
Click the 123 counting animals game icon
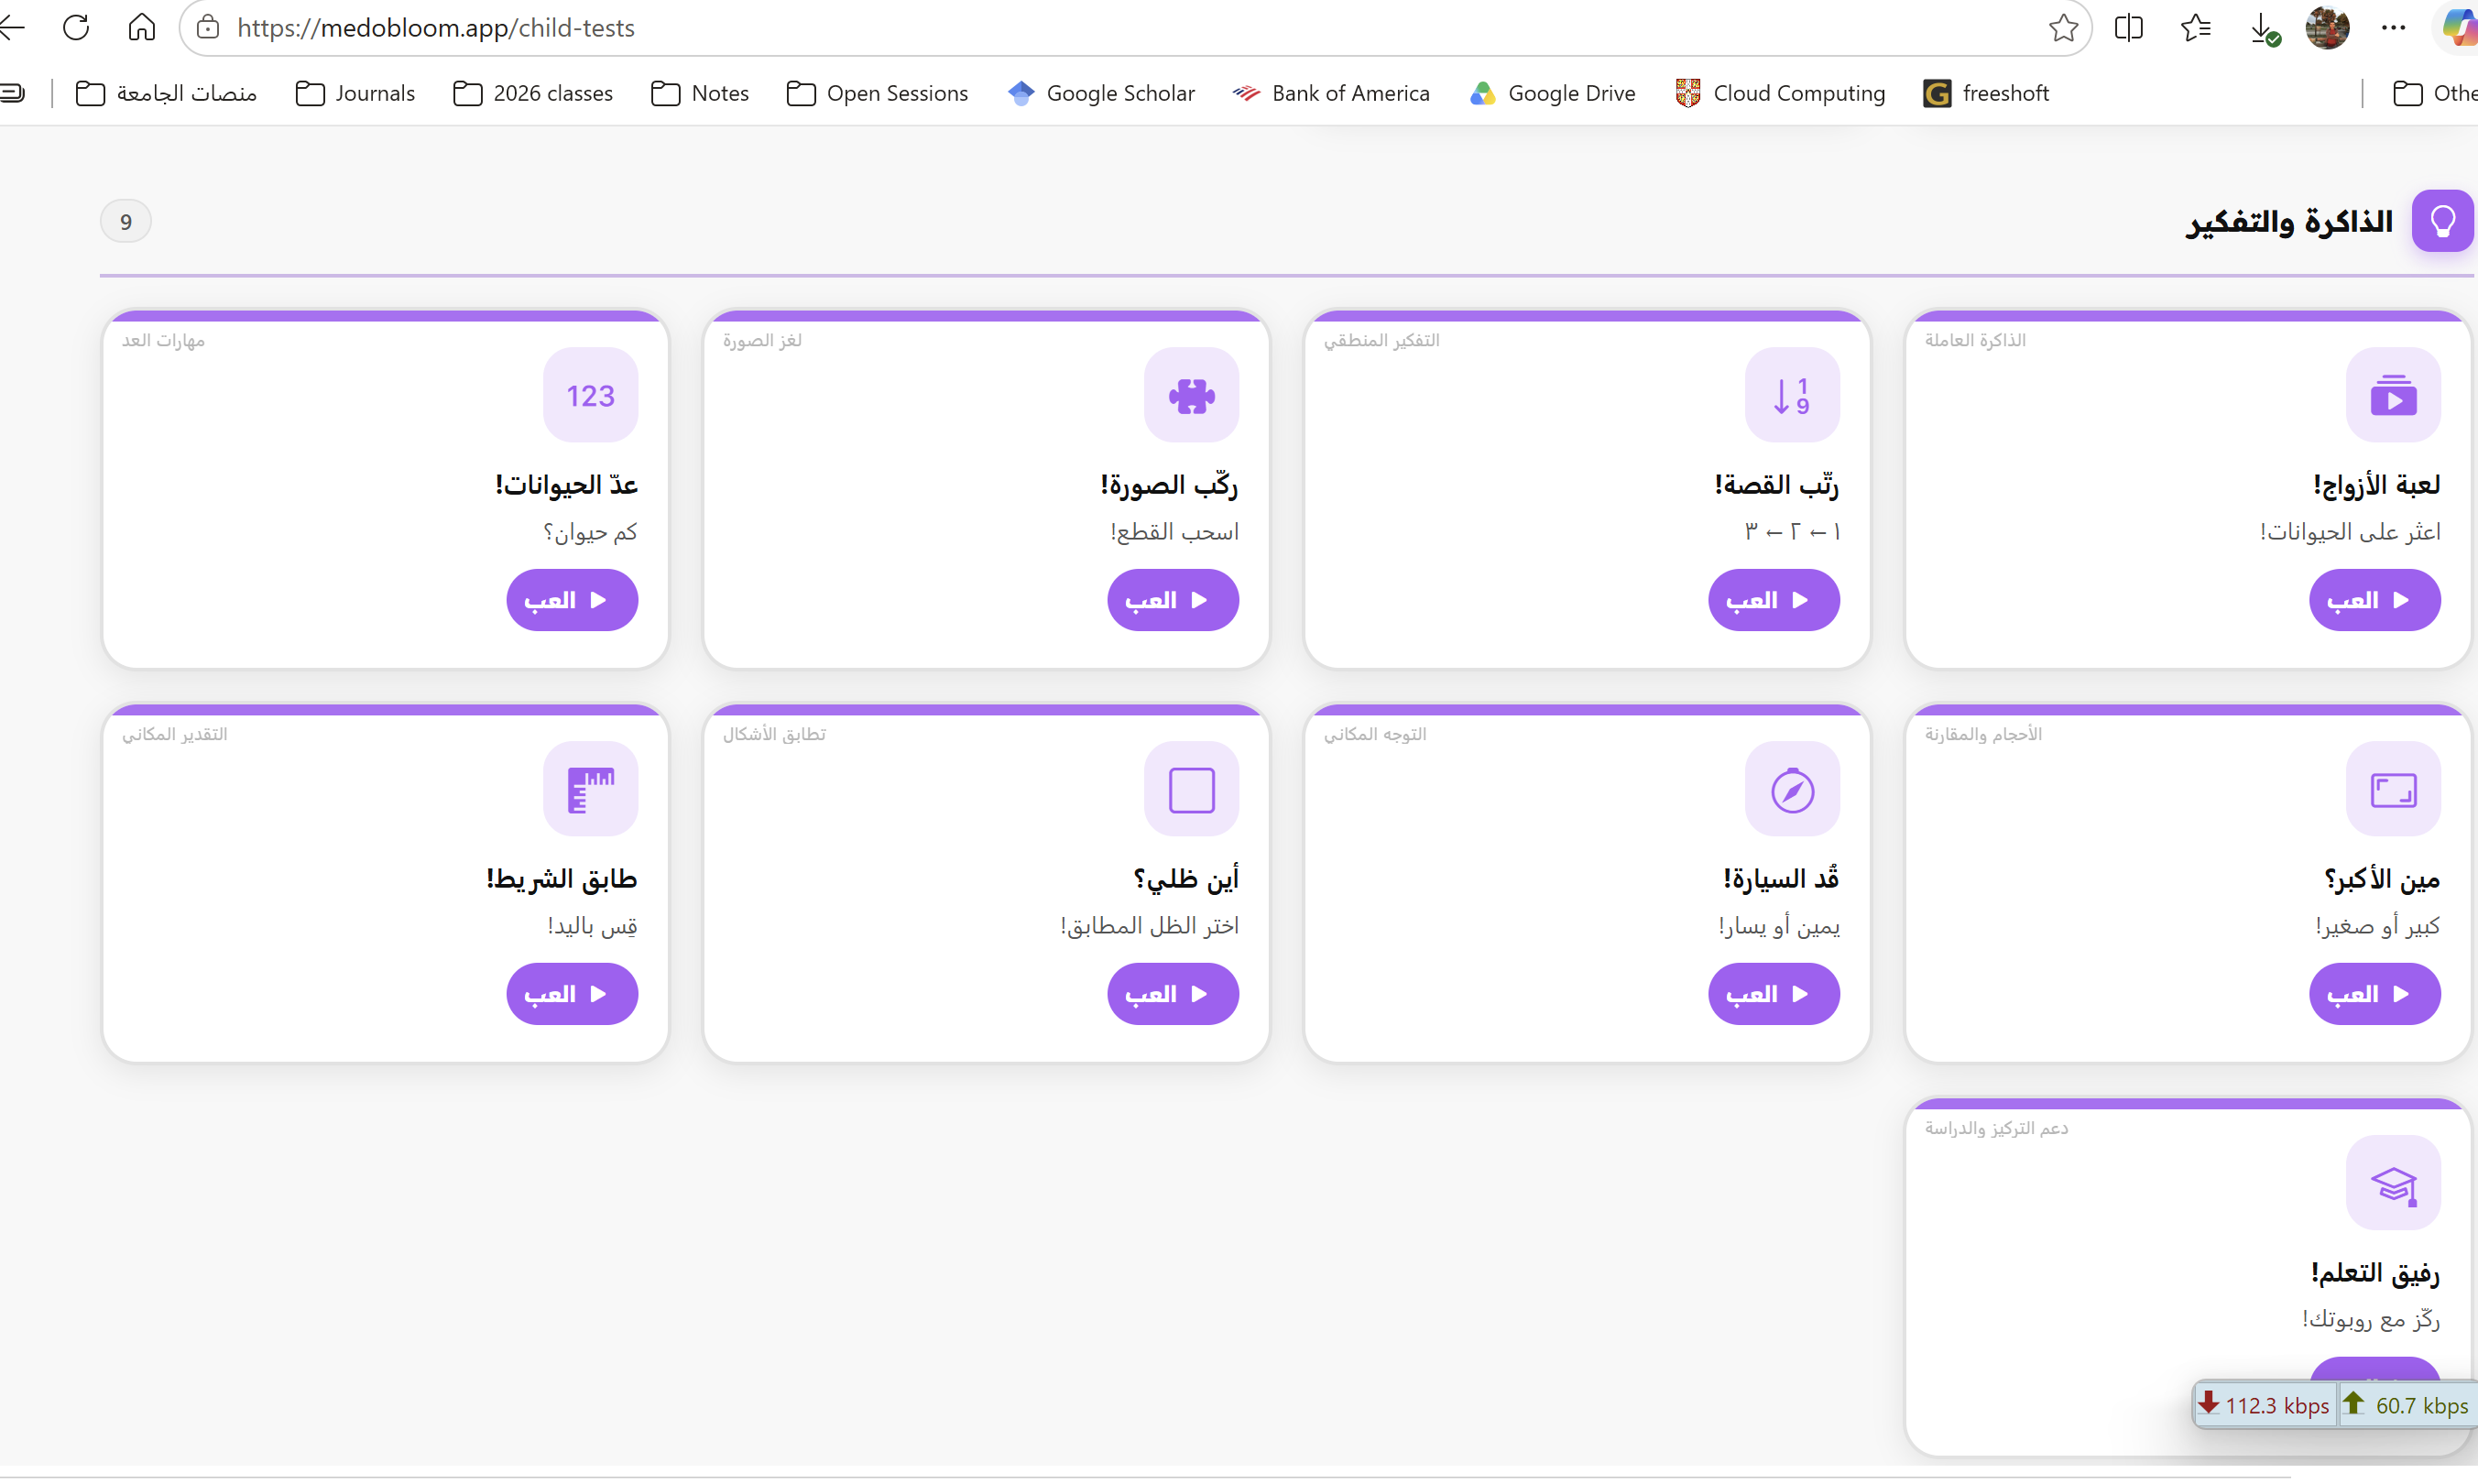click(590, 395)
